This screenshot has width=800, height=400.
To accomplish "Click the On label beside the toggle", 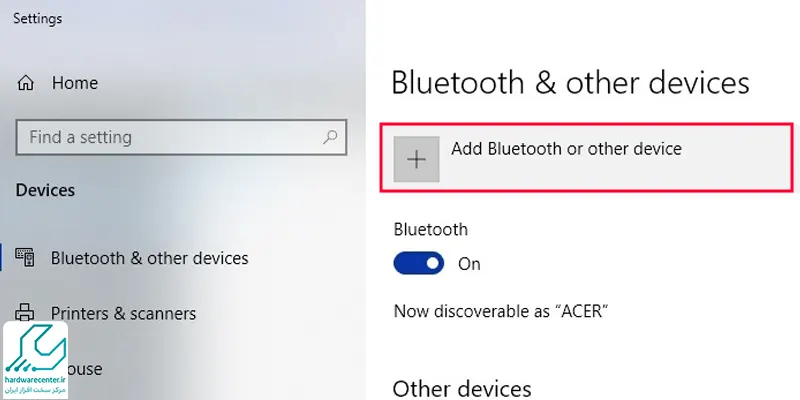I will (469, 264).
